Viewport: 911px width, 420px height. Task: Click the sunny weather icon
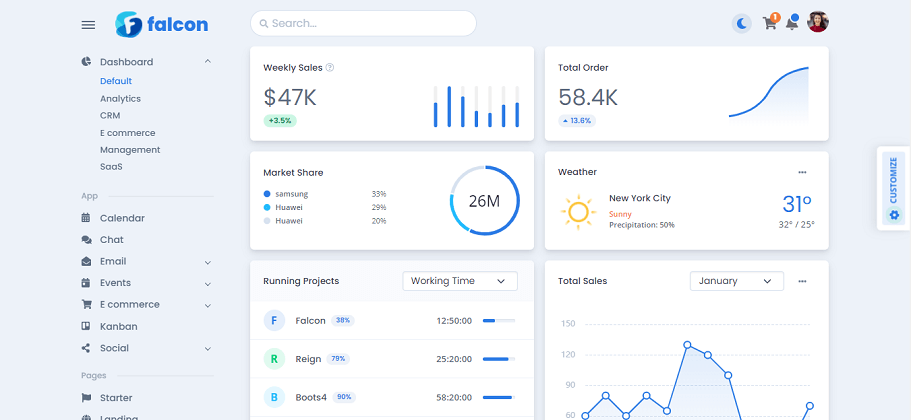click(578, 212)
